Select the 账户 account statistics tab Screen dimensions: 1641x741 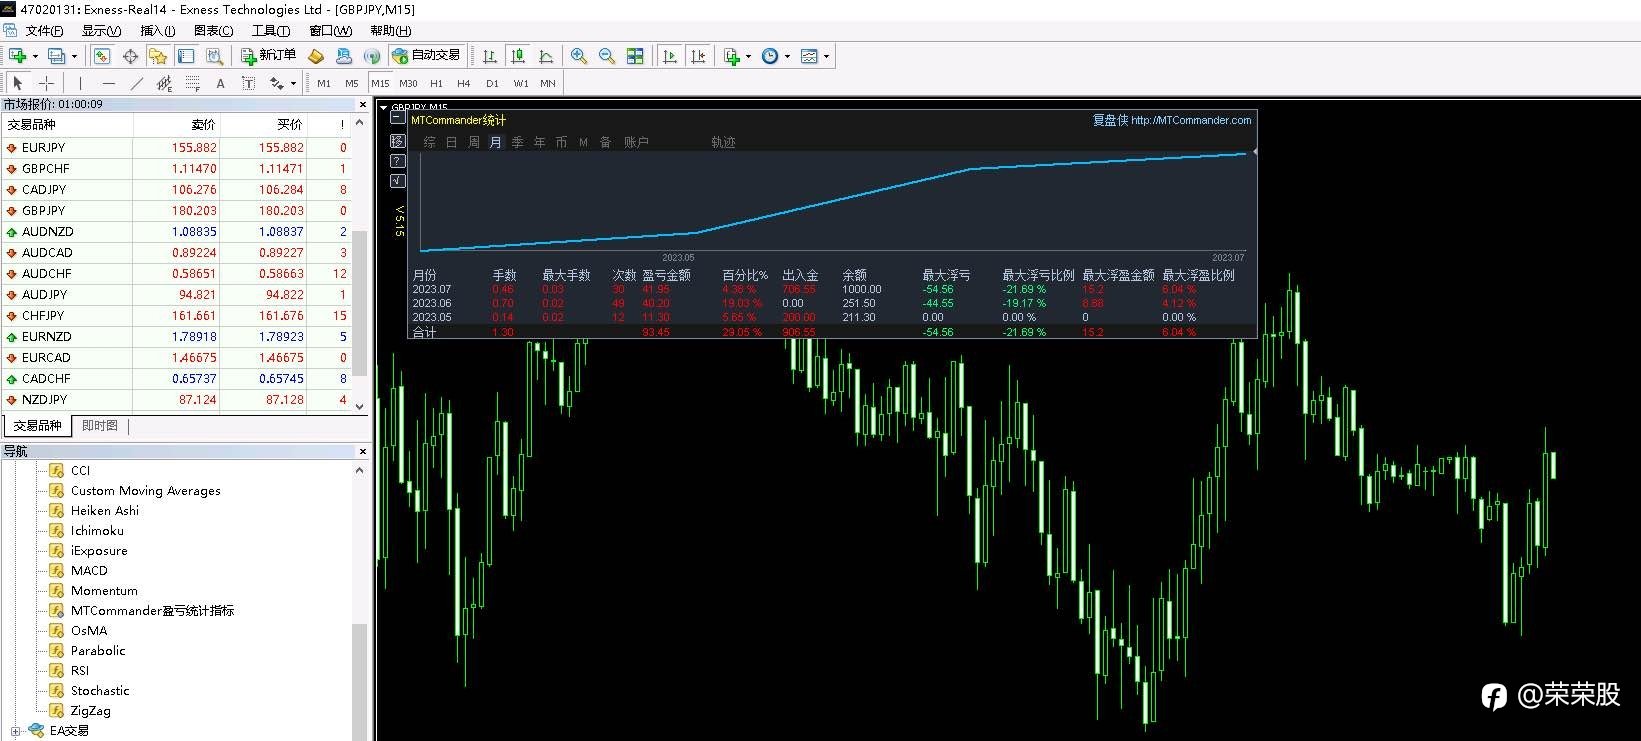[636, 143]
